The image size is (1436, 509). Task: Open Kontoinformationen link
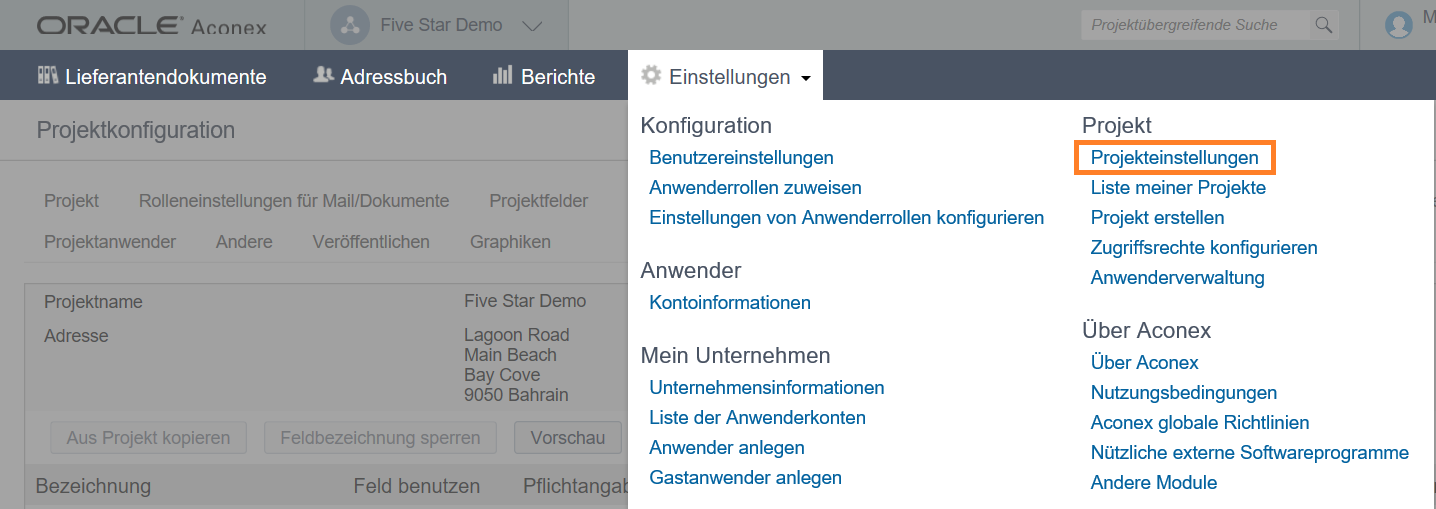click(x=730, y=302)
